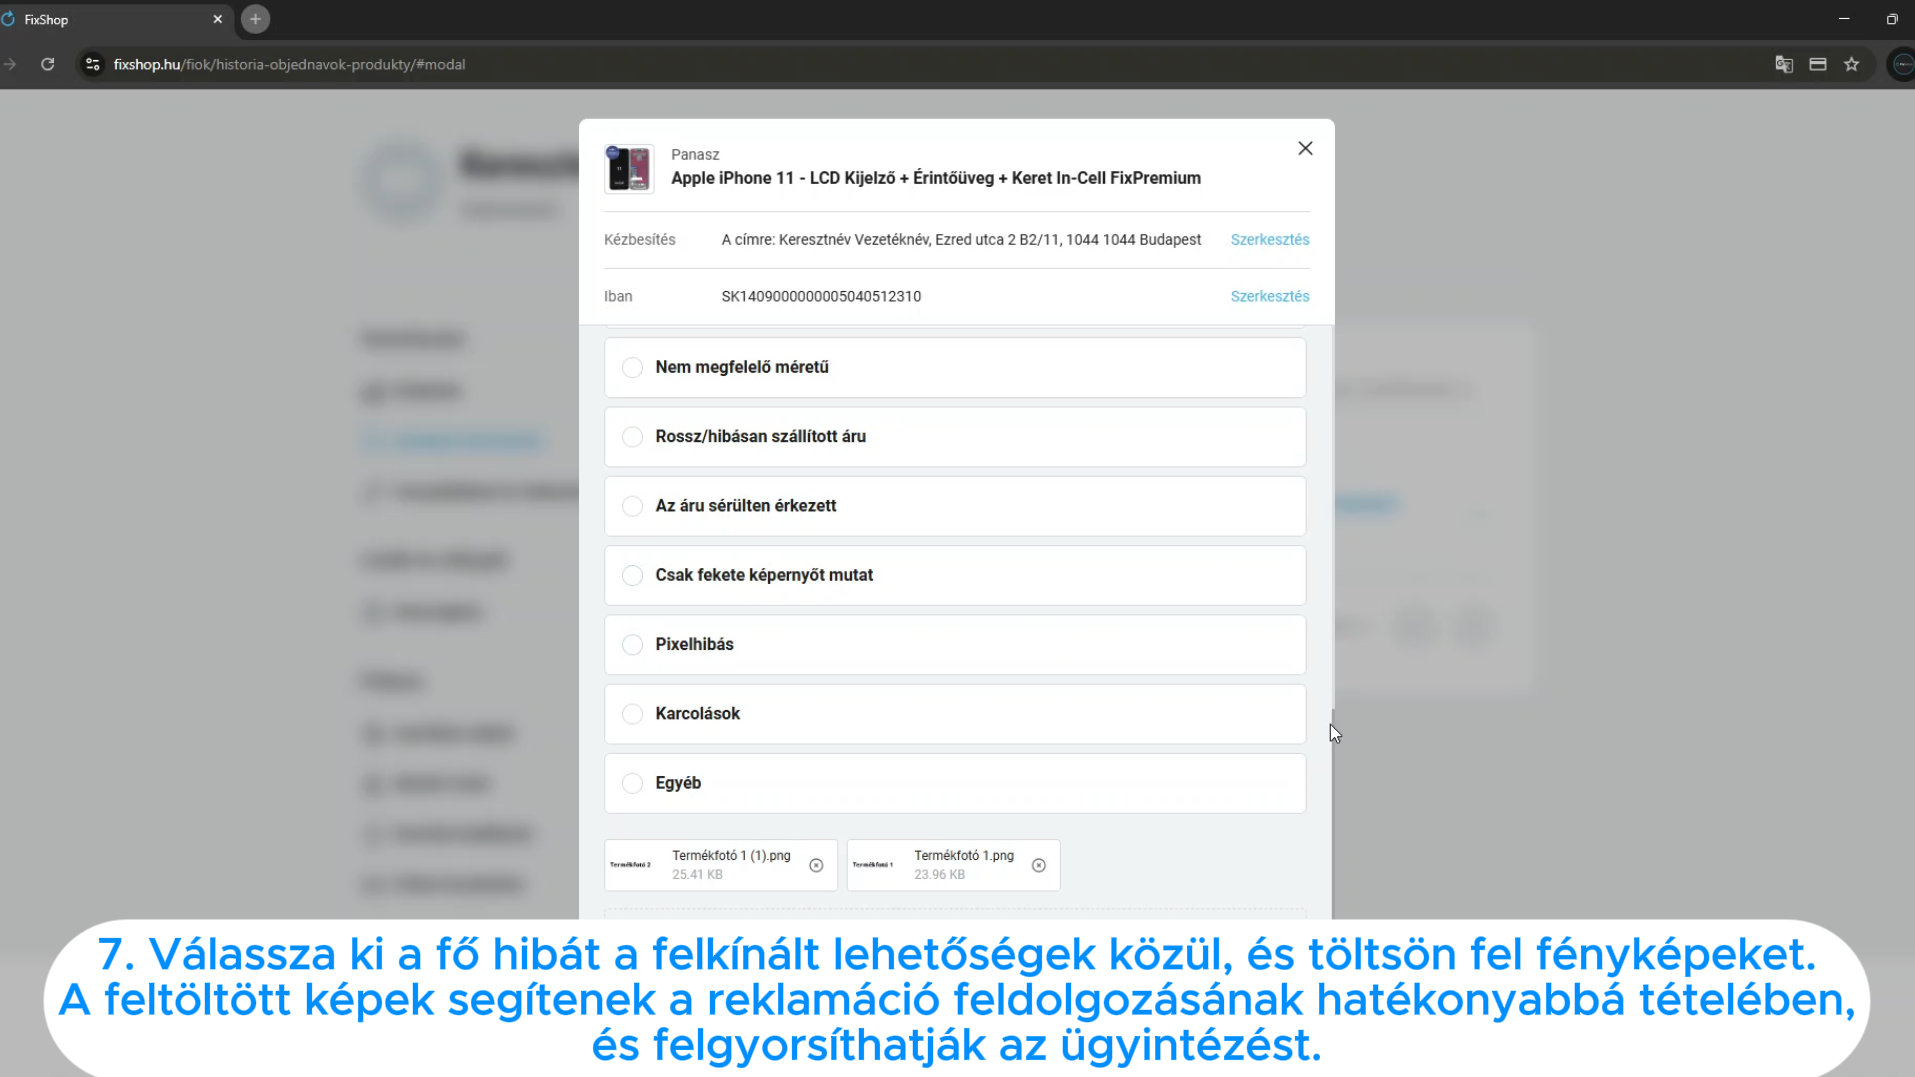Remove the Termékfotó 1.png attachment

[x=1039, y=865]
